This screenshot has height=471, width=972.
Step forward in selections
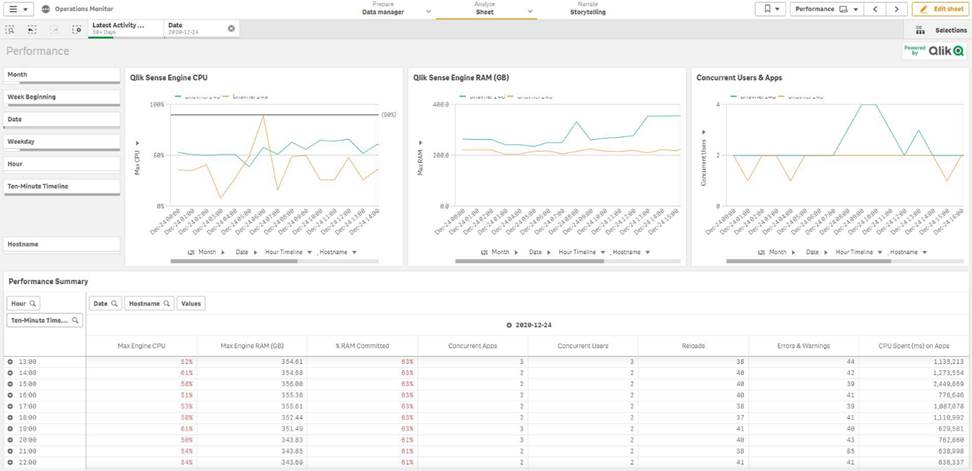click(54, 29)
